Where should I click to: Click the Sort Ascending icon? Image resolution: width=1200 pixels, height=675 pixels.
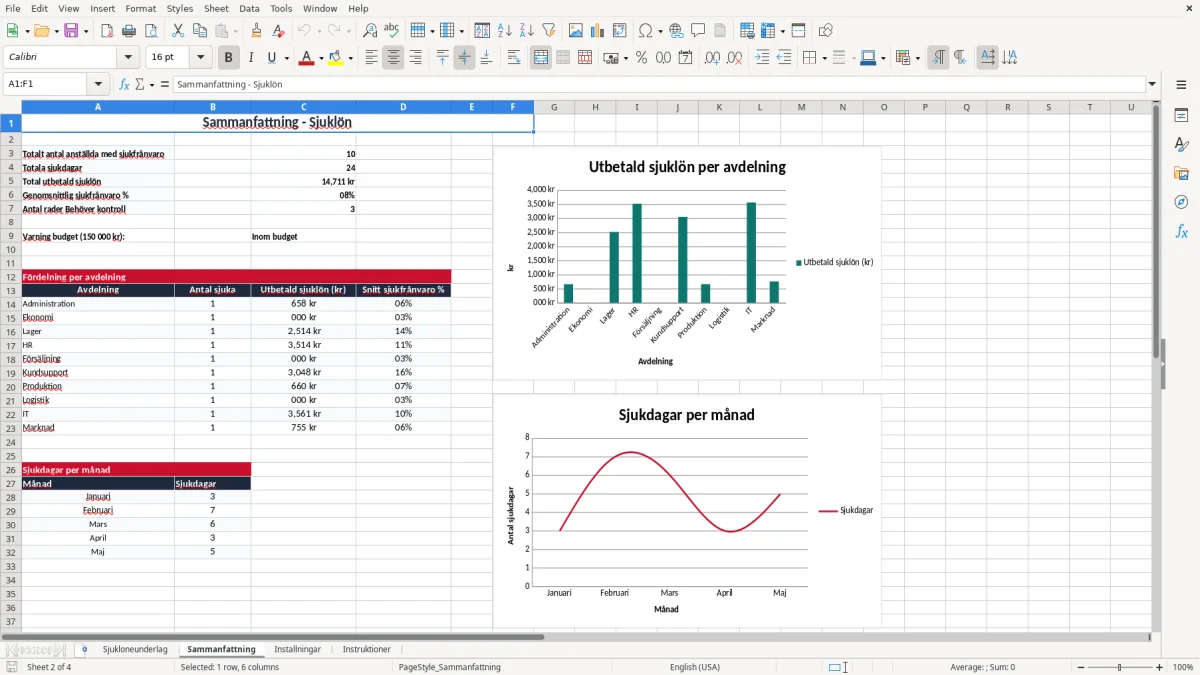[505, 31]
